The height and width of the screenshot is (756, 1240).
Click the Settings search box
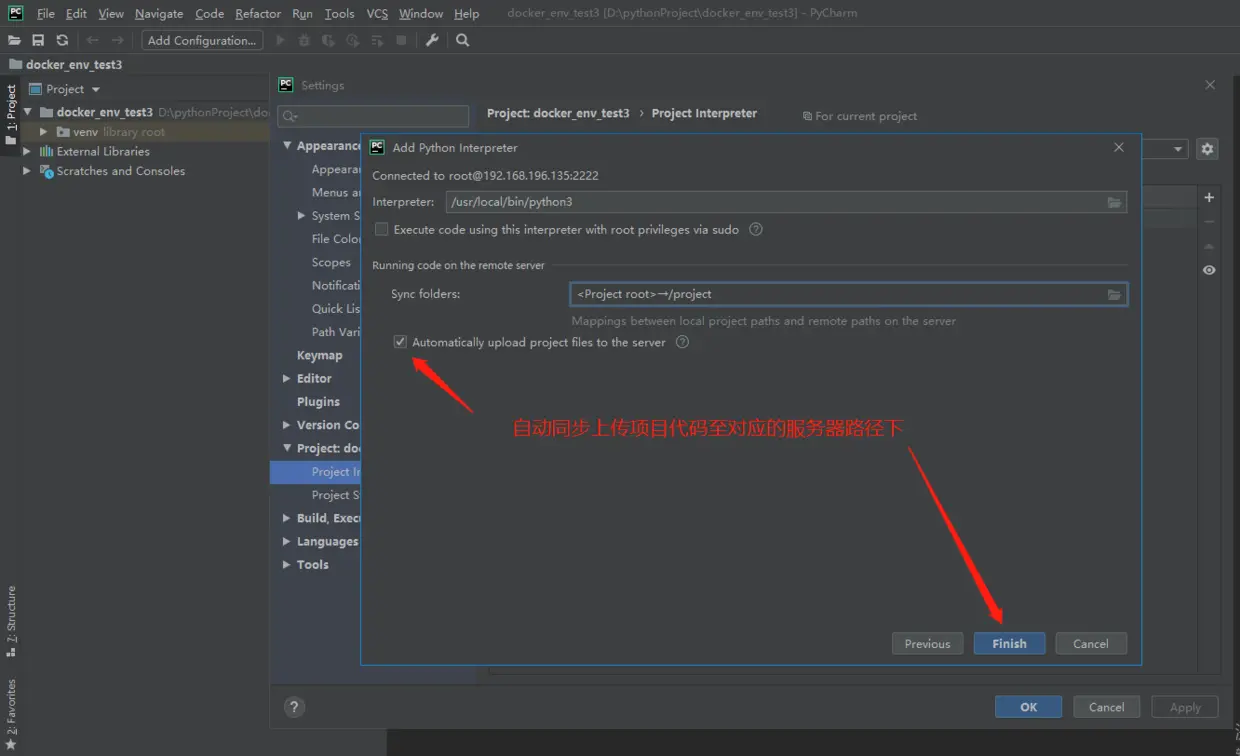point(373,116)
